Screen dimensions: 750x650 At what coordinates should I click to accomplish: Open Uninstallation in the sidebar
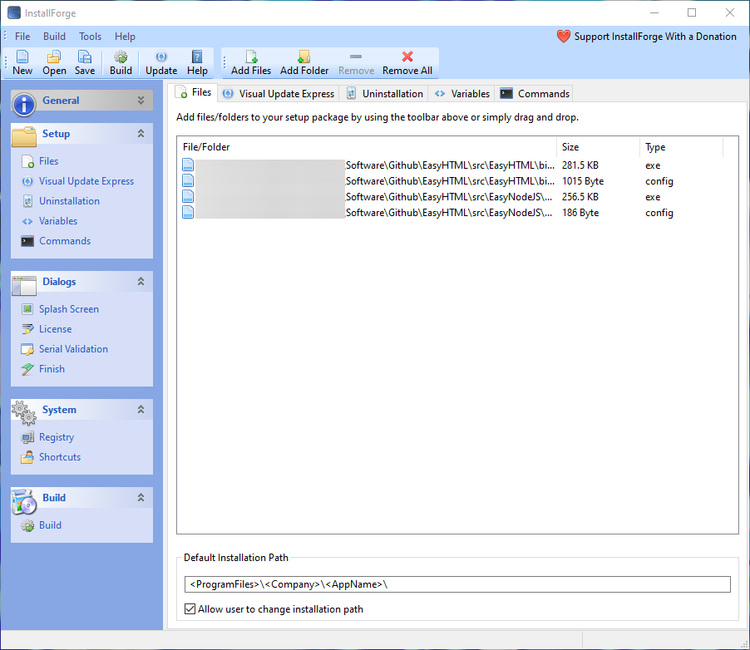69,201
